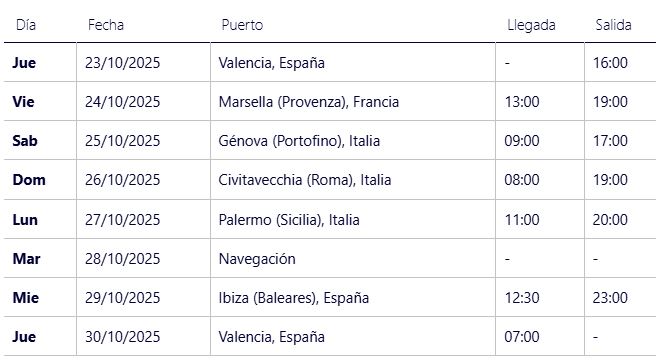Select the Puerto column header
Image resolution: width=656 pixels, height=363 pixels.
[x=242, y=25]
